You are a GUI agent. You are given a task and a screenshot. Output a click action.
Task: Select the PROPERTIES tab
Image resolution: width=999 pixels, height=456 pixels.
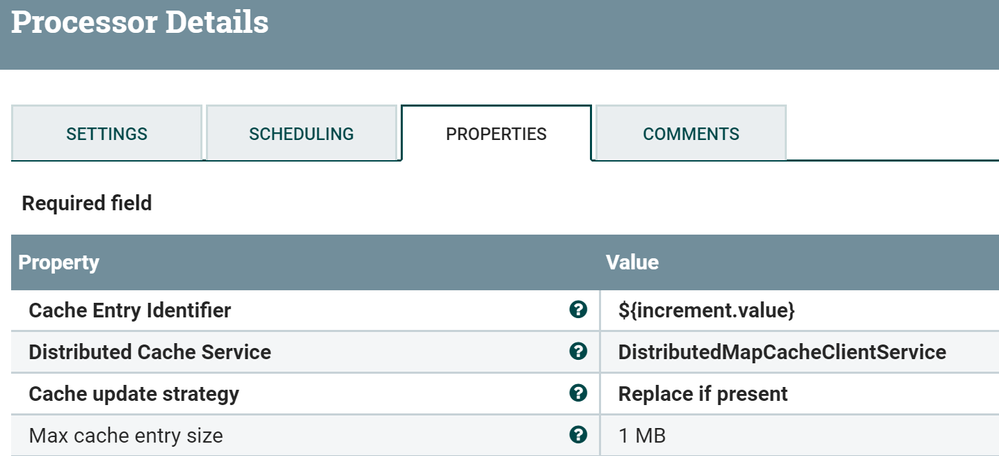pos(496,134)
